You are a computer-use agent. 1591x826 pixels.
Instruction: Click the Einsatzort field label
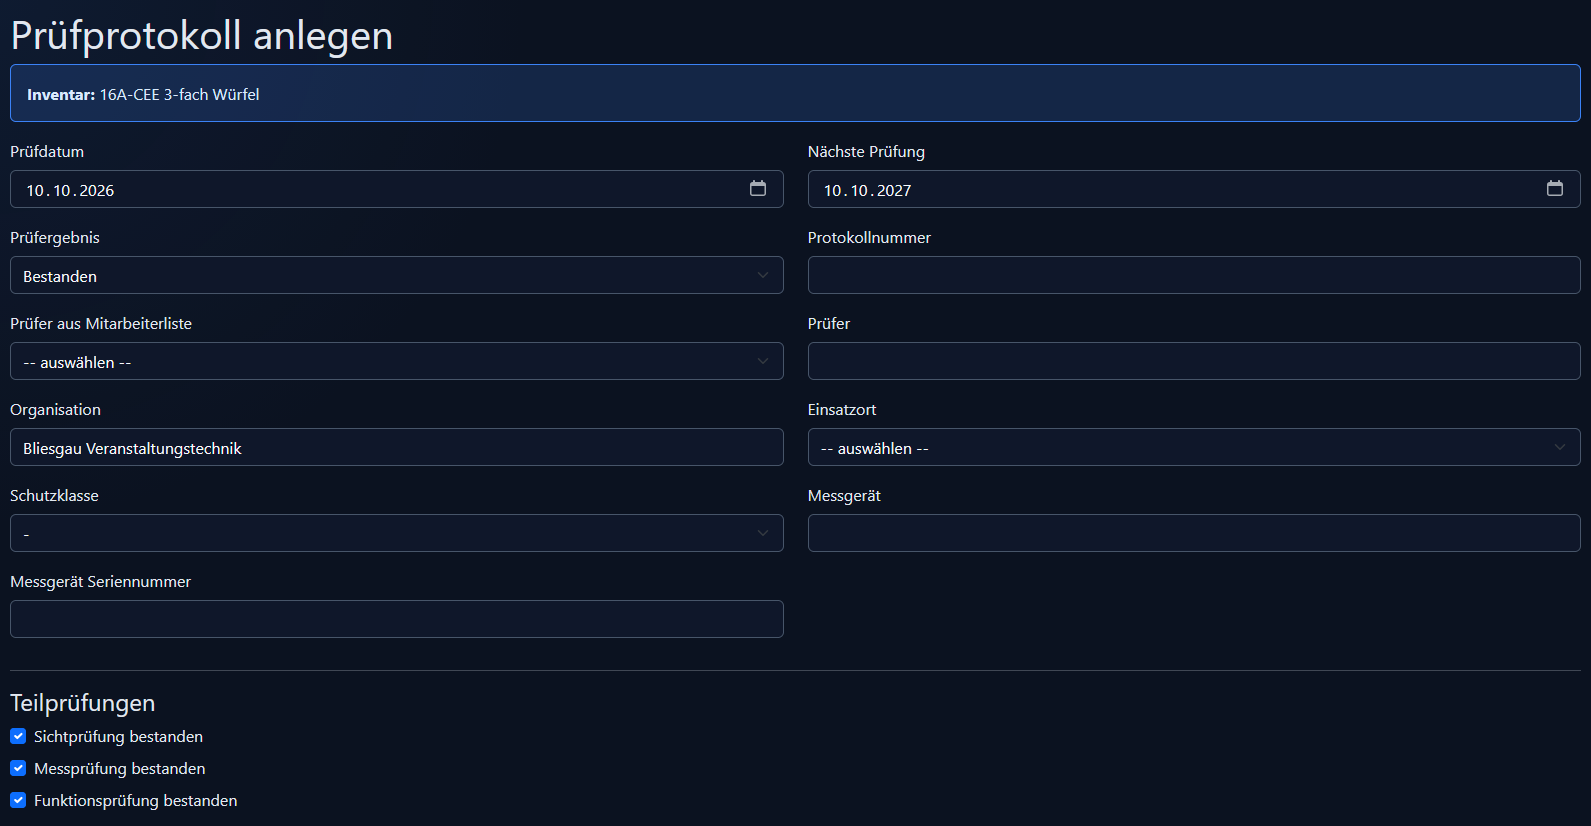[842, 409]
